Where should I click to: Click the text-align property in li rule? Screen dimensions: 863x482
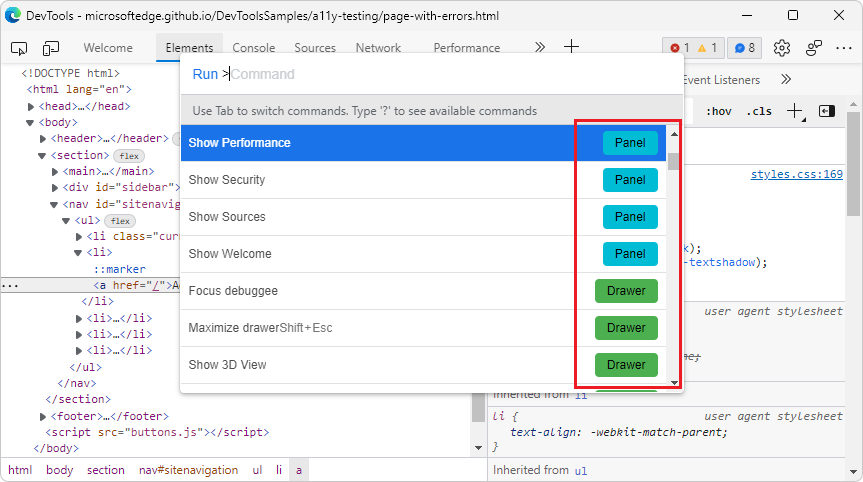545,432
